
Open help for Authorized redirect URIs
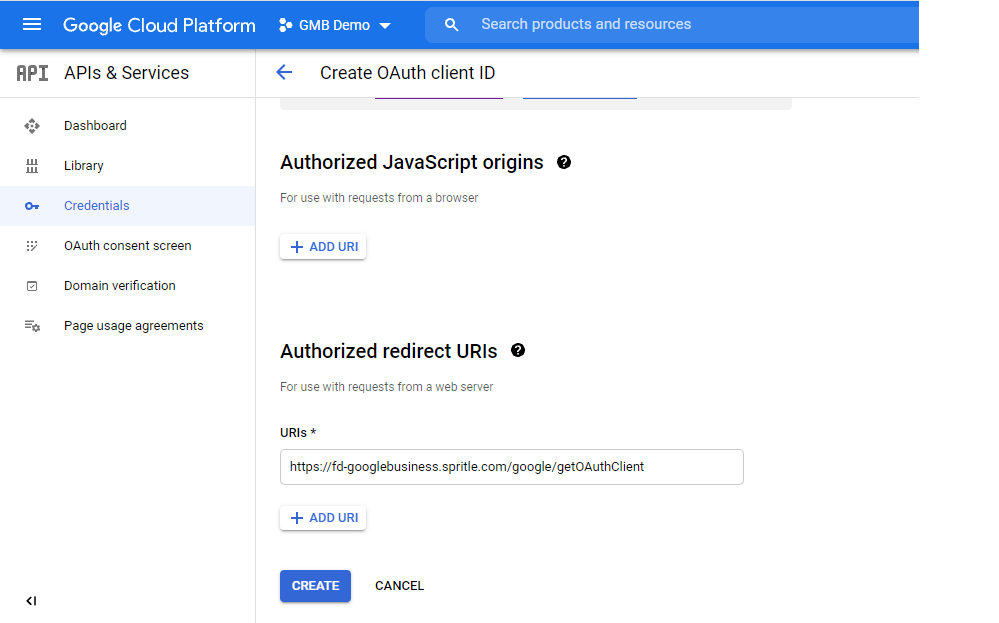click(518, 350)
